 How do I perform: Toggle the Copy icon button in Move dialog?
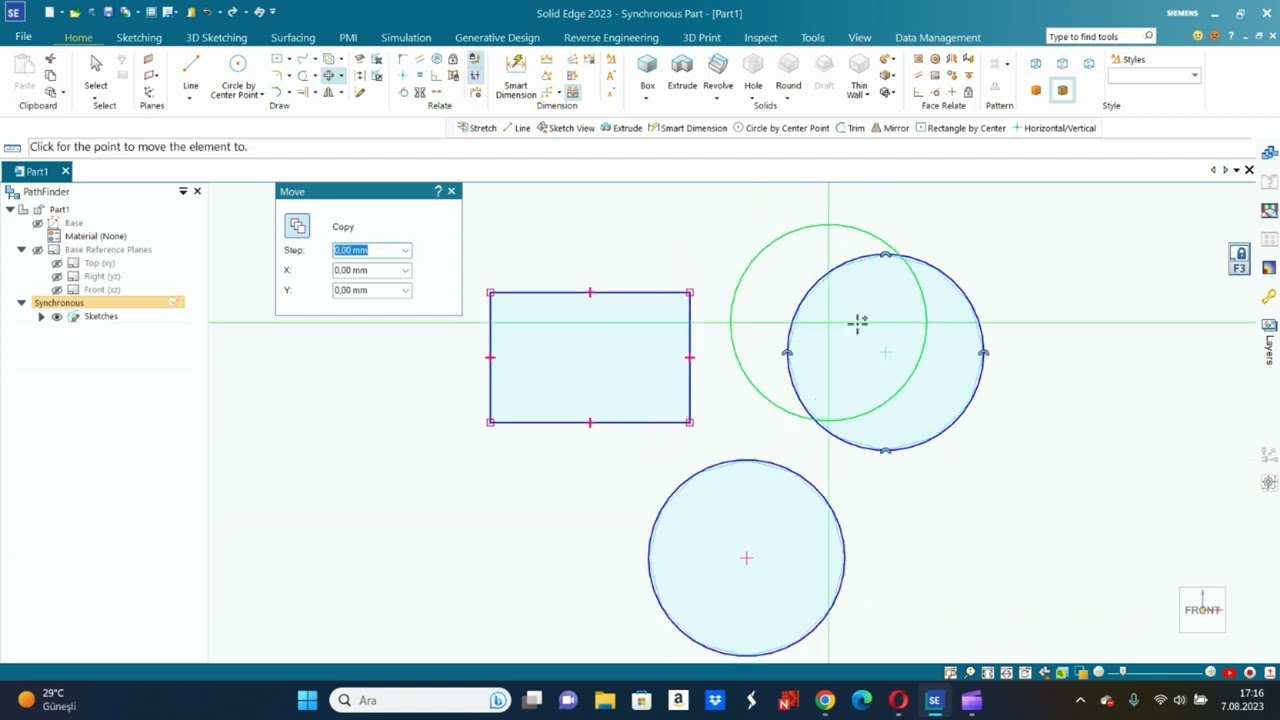click(x=297, y=226)
